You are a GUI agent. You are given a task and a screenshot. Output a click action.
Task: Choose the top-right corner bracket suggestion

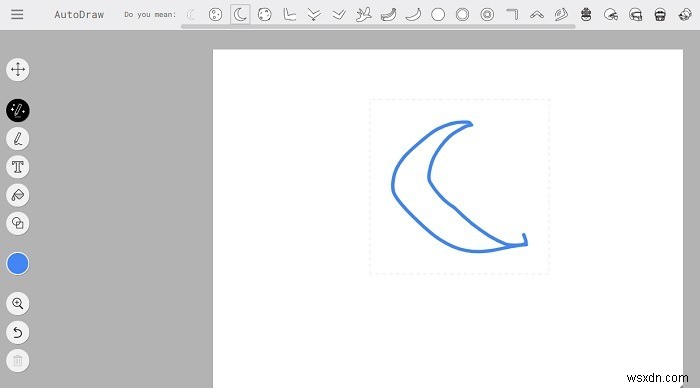pyautogui.click(x=512, y=14)
